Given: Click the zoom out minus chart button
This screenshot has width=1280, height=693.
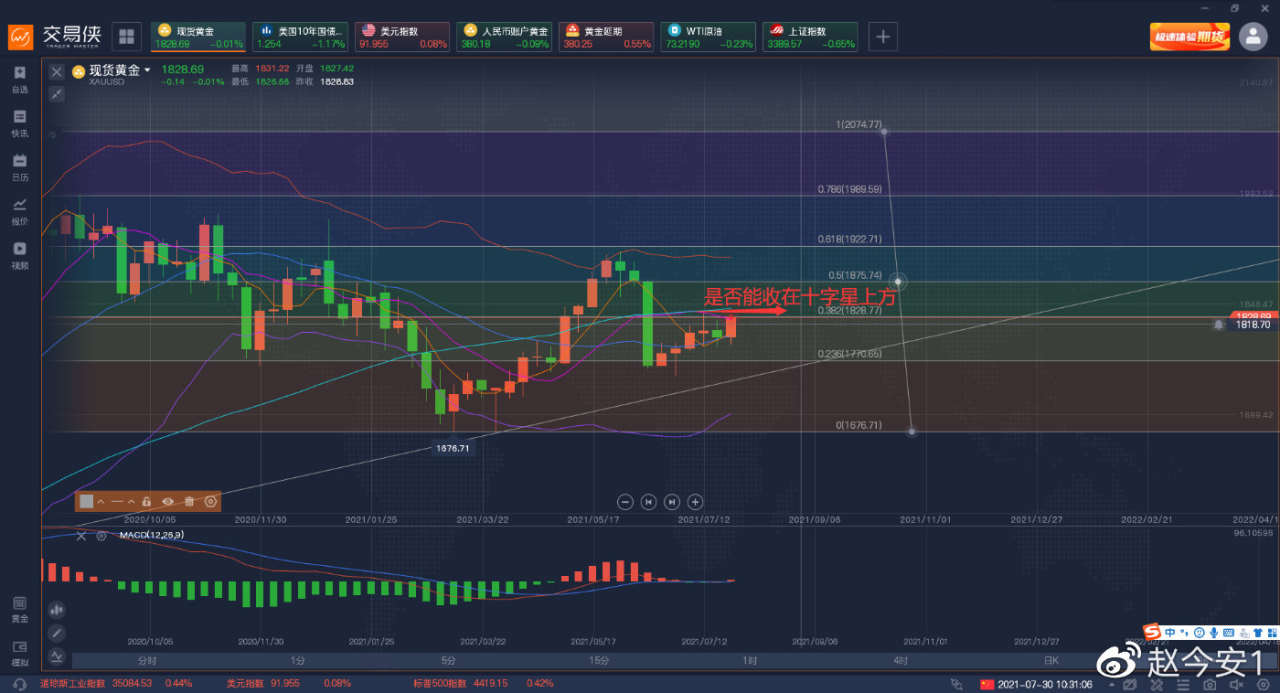Looking at the screenshot, I should [x=625, y=502].
